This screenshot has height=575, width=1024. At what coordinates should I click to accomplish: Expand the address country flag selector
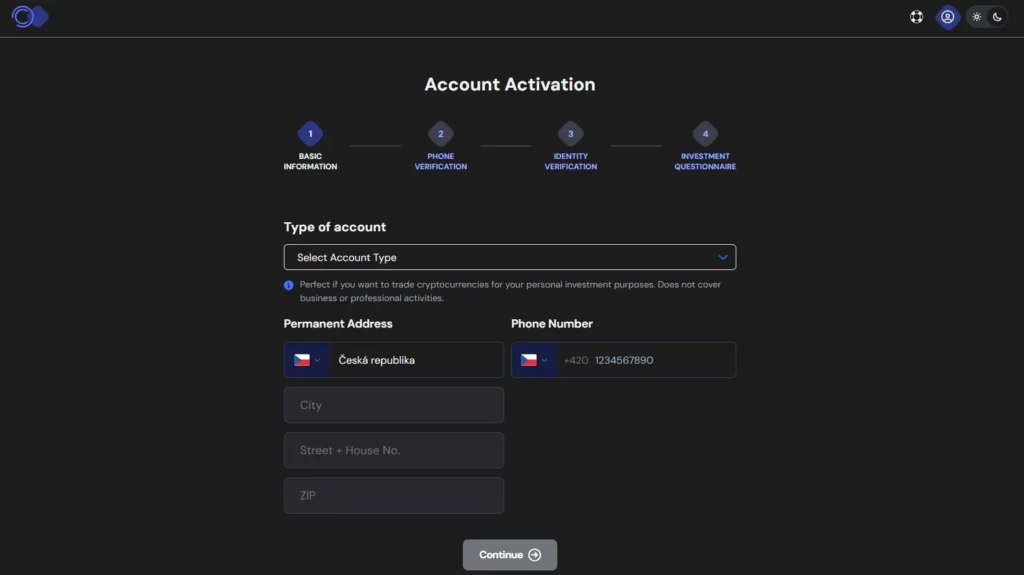[307, 360]
